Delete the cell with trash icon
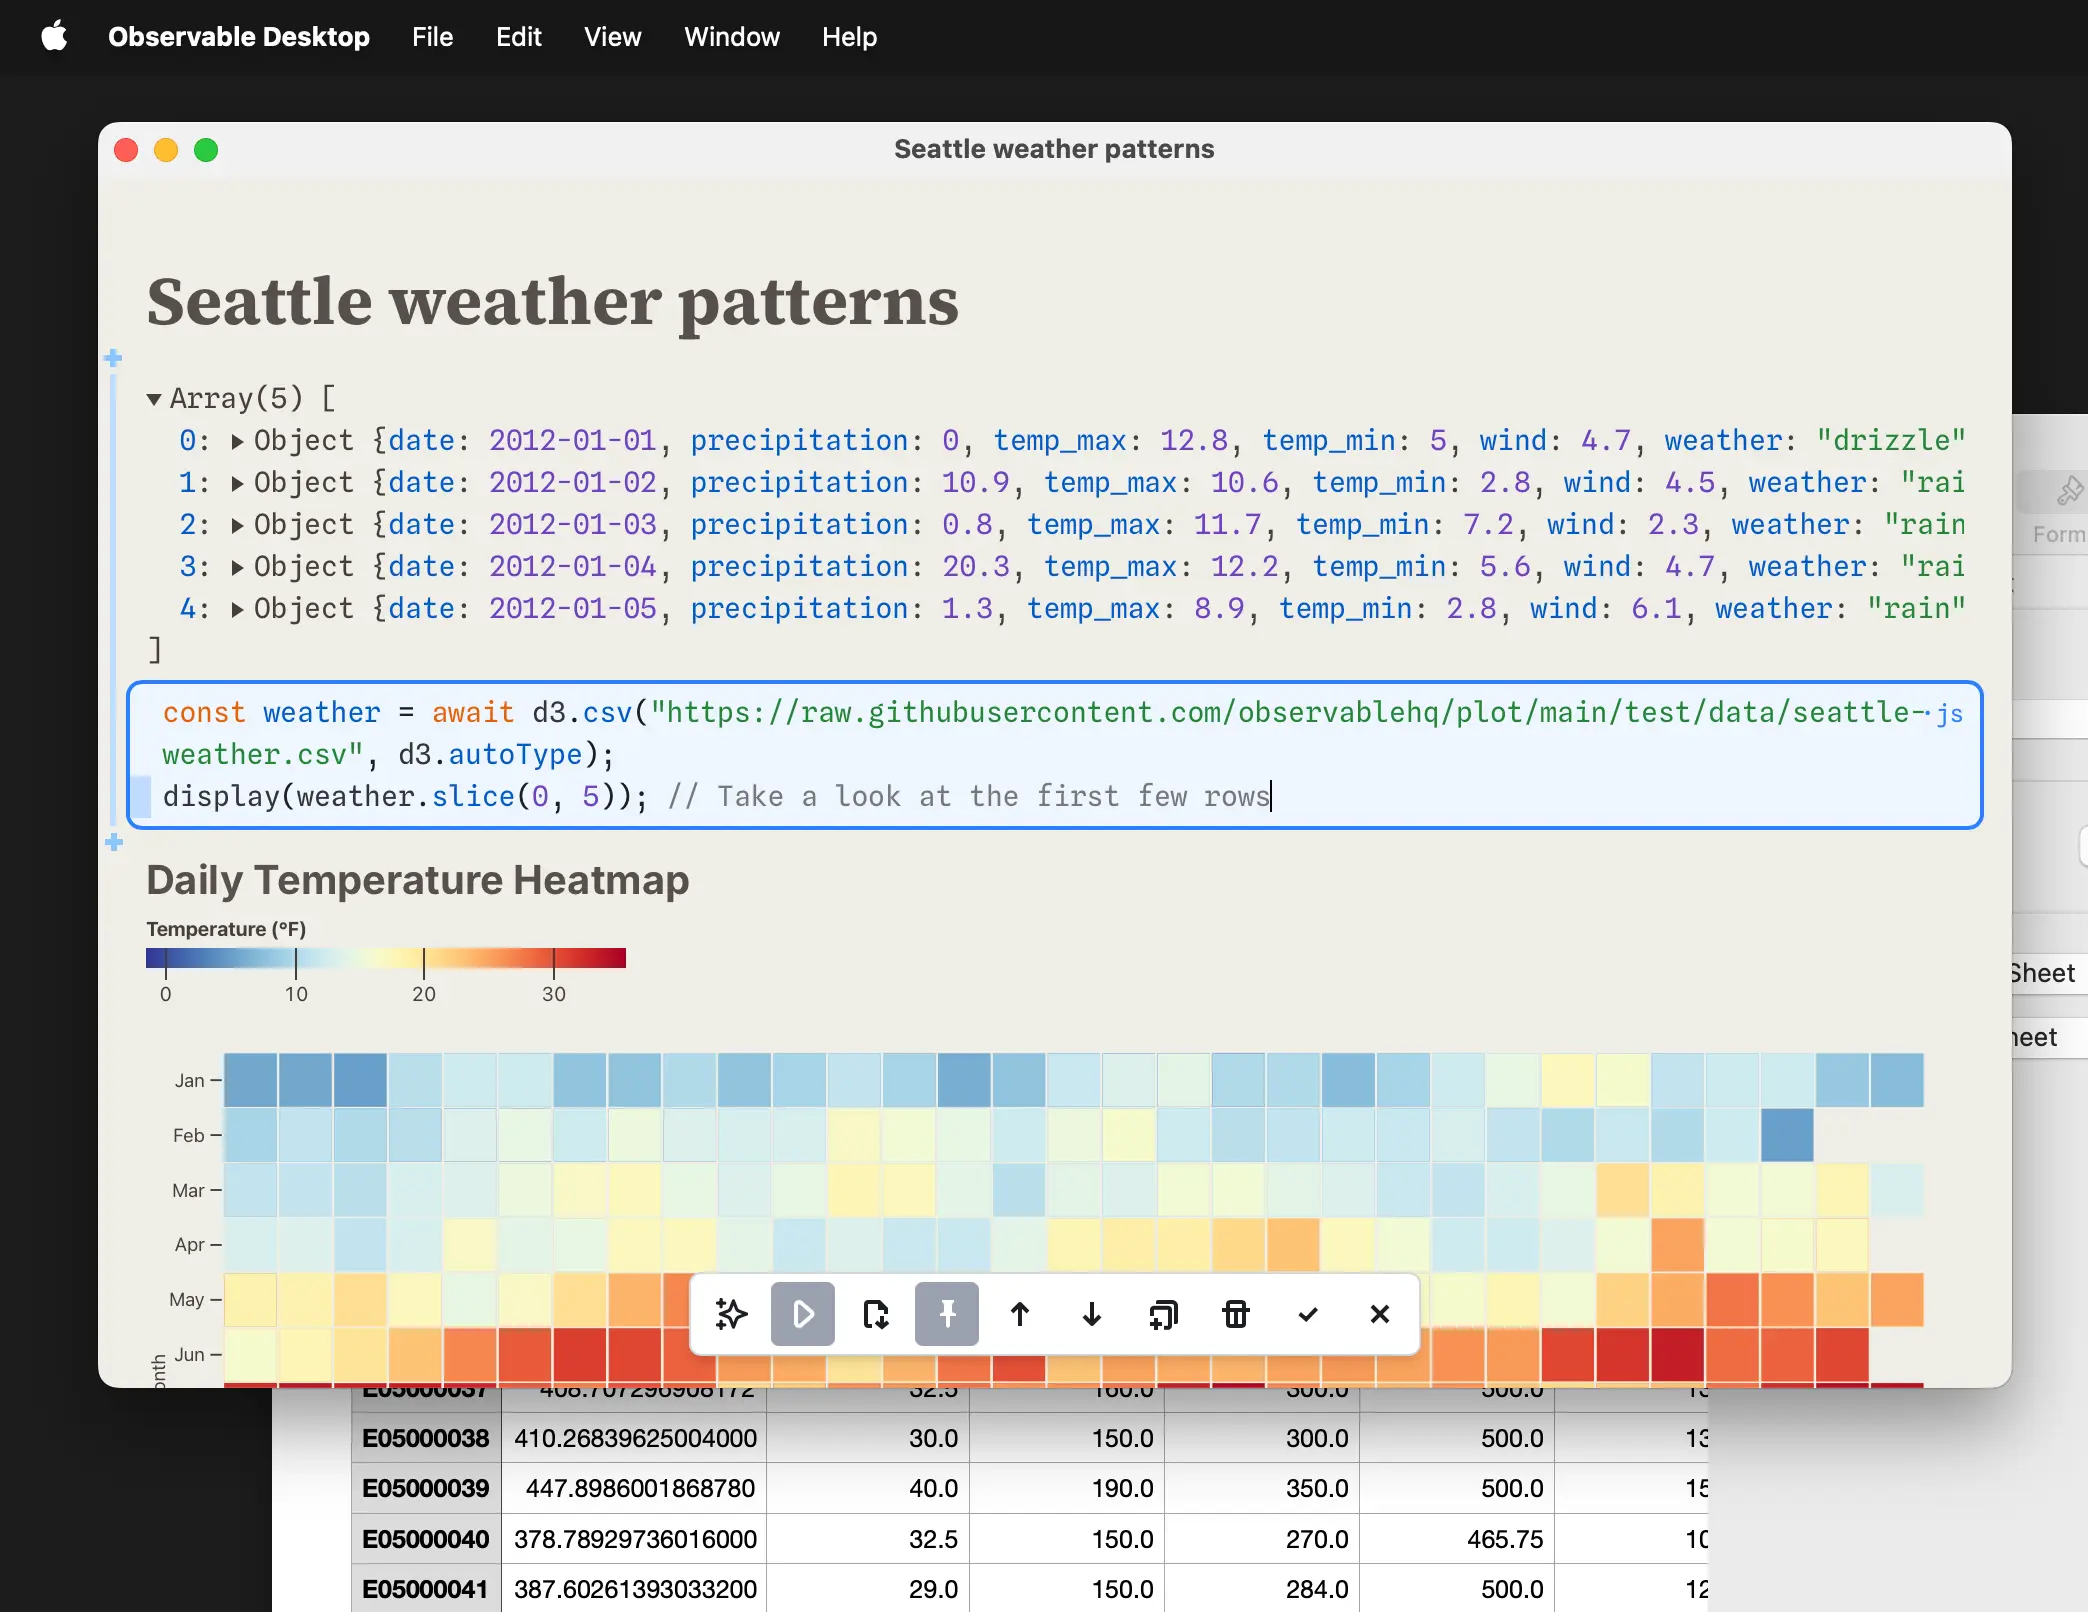The image size is (2088, 1612). pos(1235,1314)
